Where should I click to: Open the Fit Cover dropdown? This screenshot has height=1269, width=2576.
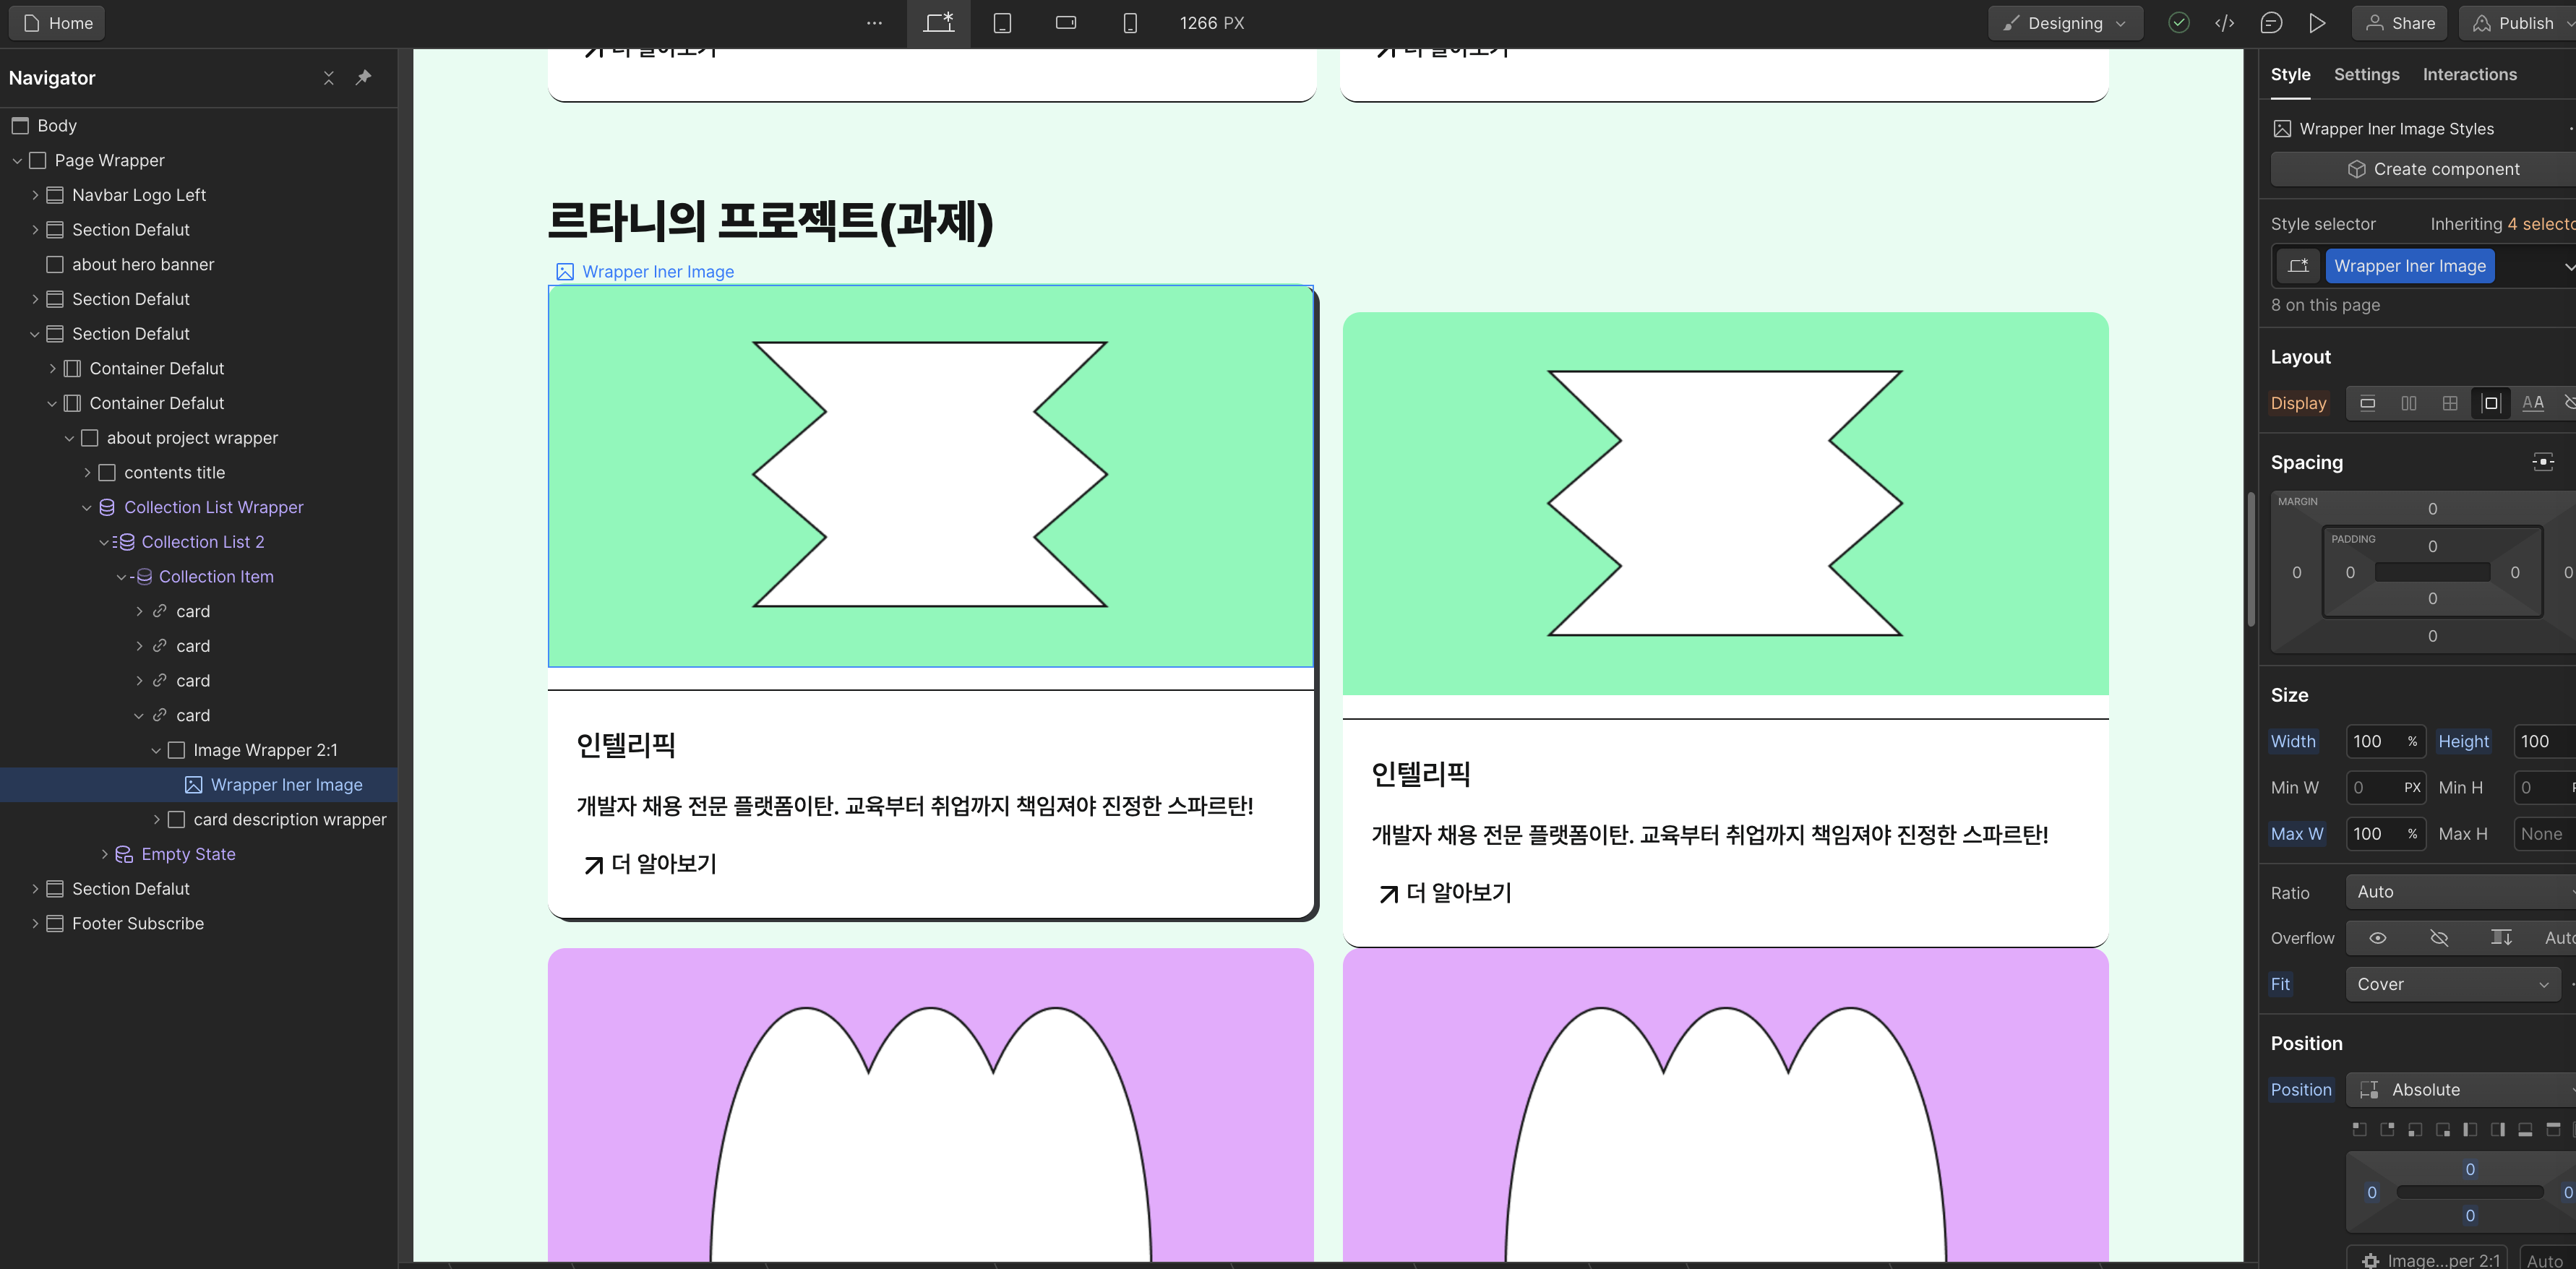pyautogui.click(x=2453, y=984)
